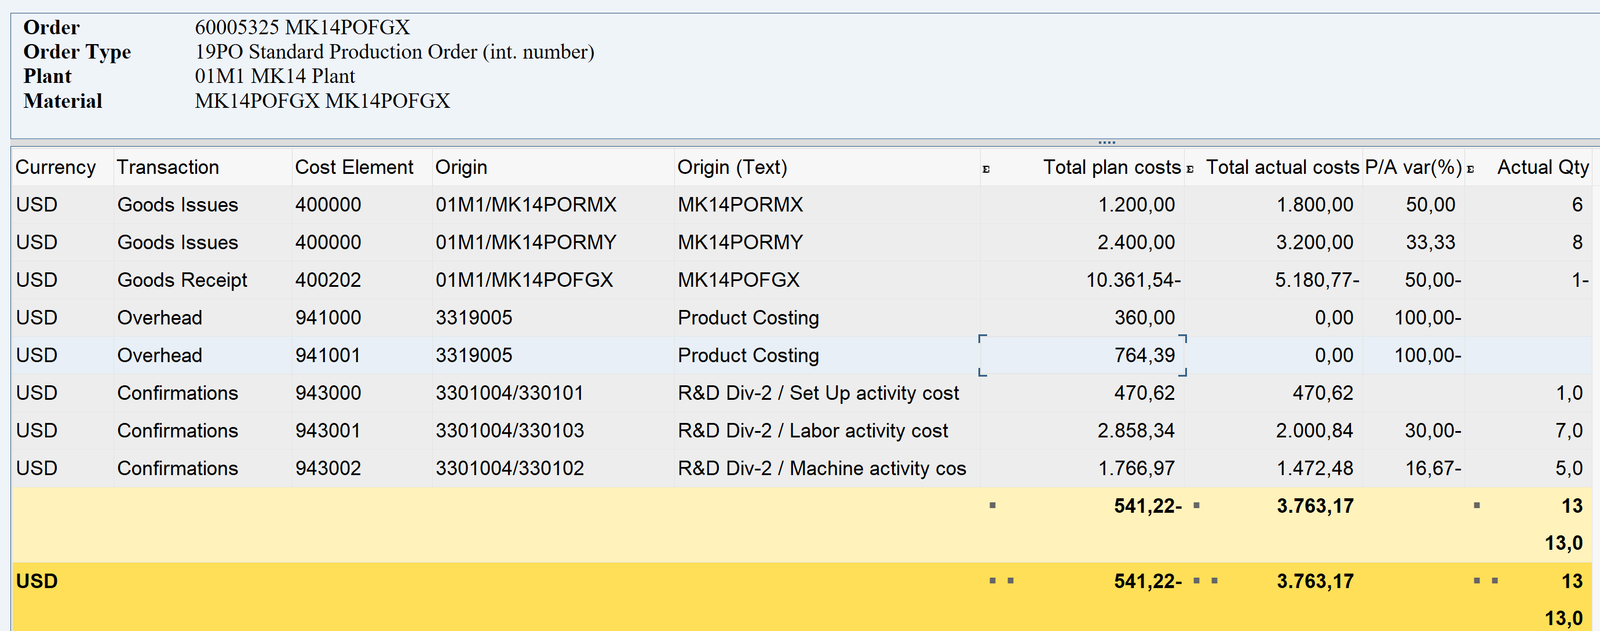Select origin cell 01M1/MK14PORMX
1600x631 pixels.
point(526,205)
